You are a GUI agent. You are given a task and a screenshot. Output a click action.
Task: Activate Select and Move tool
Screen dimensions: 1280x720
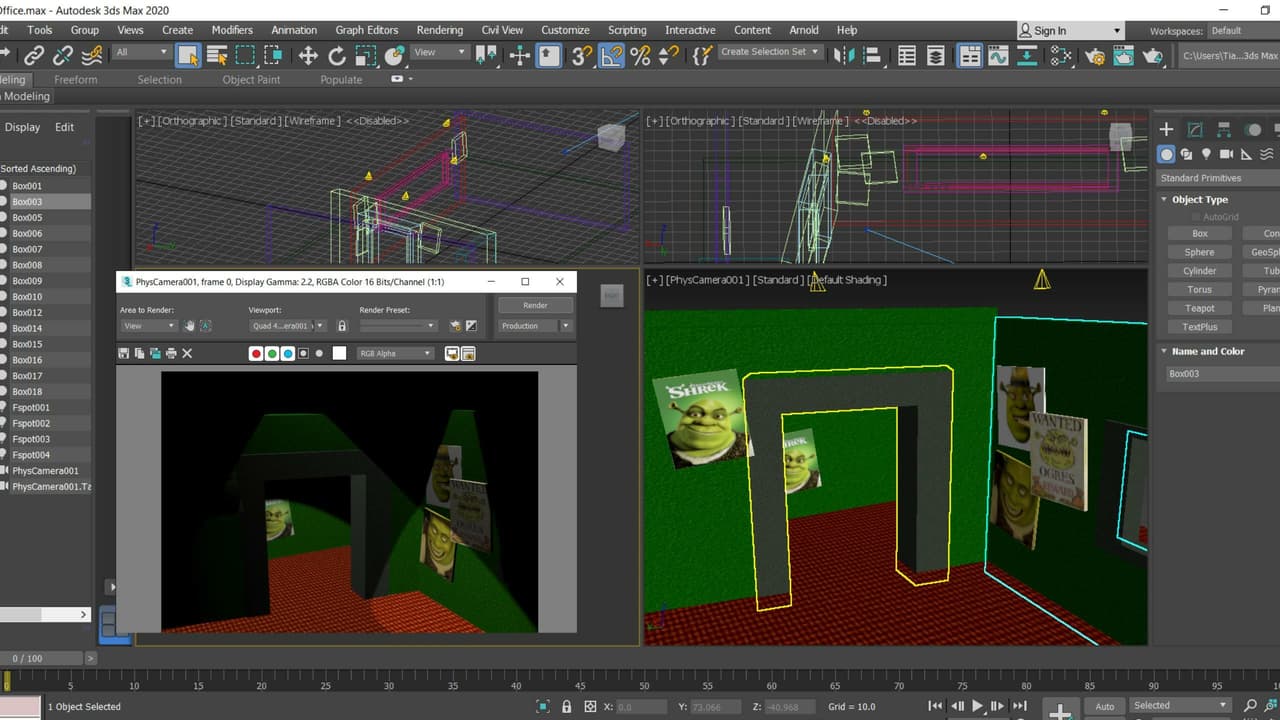tap(308, 55)
